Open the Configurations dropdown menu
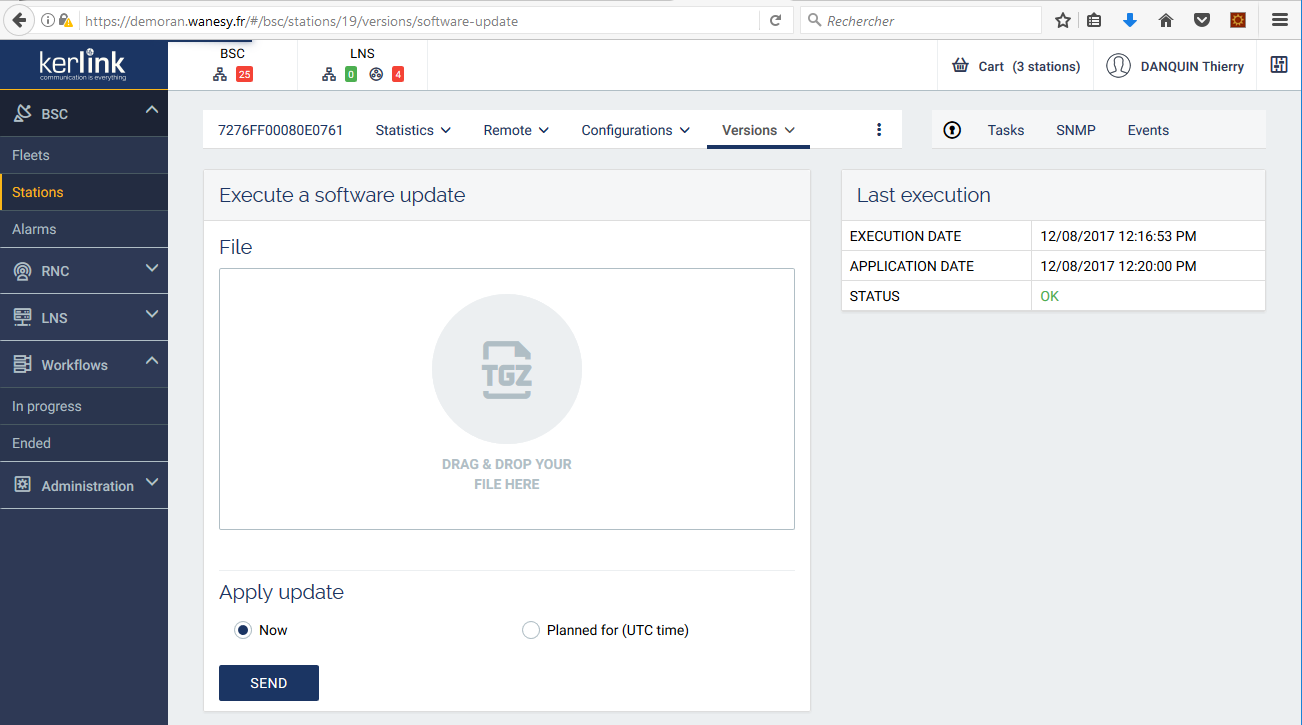Image resolution: width=1302 pixels, height=725 pixels. pos(635,130)
